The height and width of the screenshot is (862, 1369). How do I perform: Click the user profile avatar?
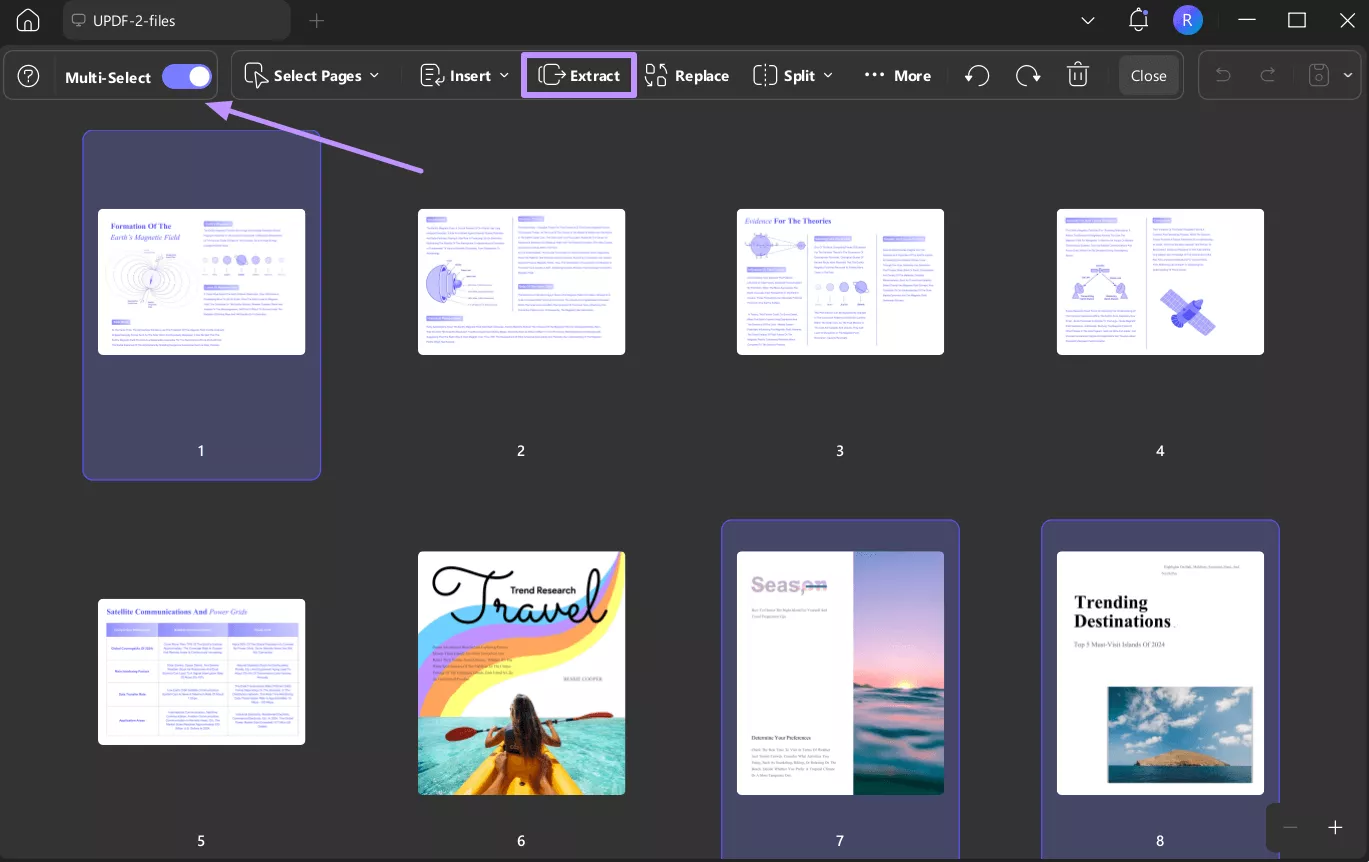[x=1188, y=20]
